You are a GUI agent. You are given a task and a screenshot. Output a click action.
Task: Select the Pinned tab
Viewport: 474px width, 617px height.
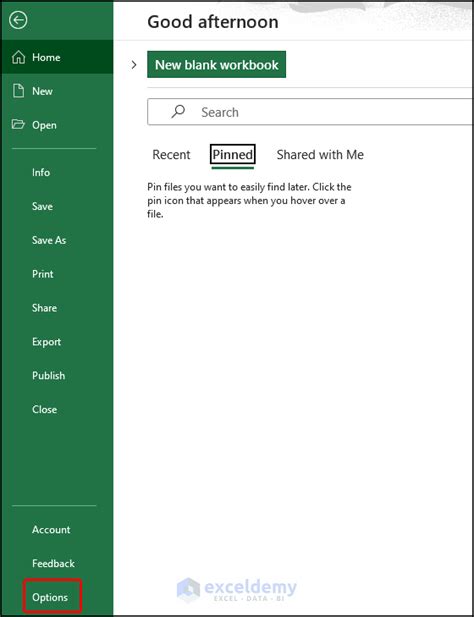232,155
